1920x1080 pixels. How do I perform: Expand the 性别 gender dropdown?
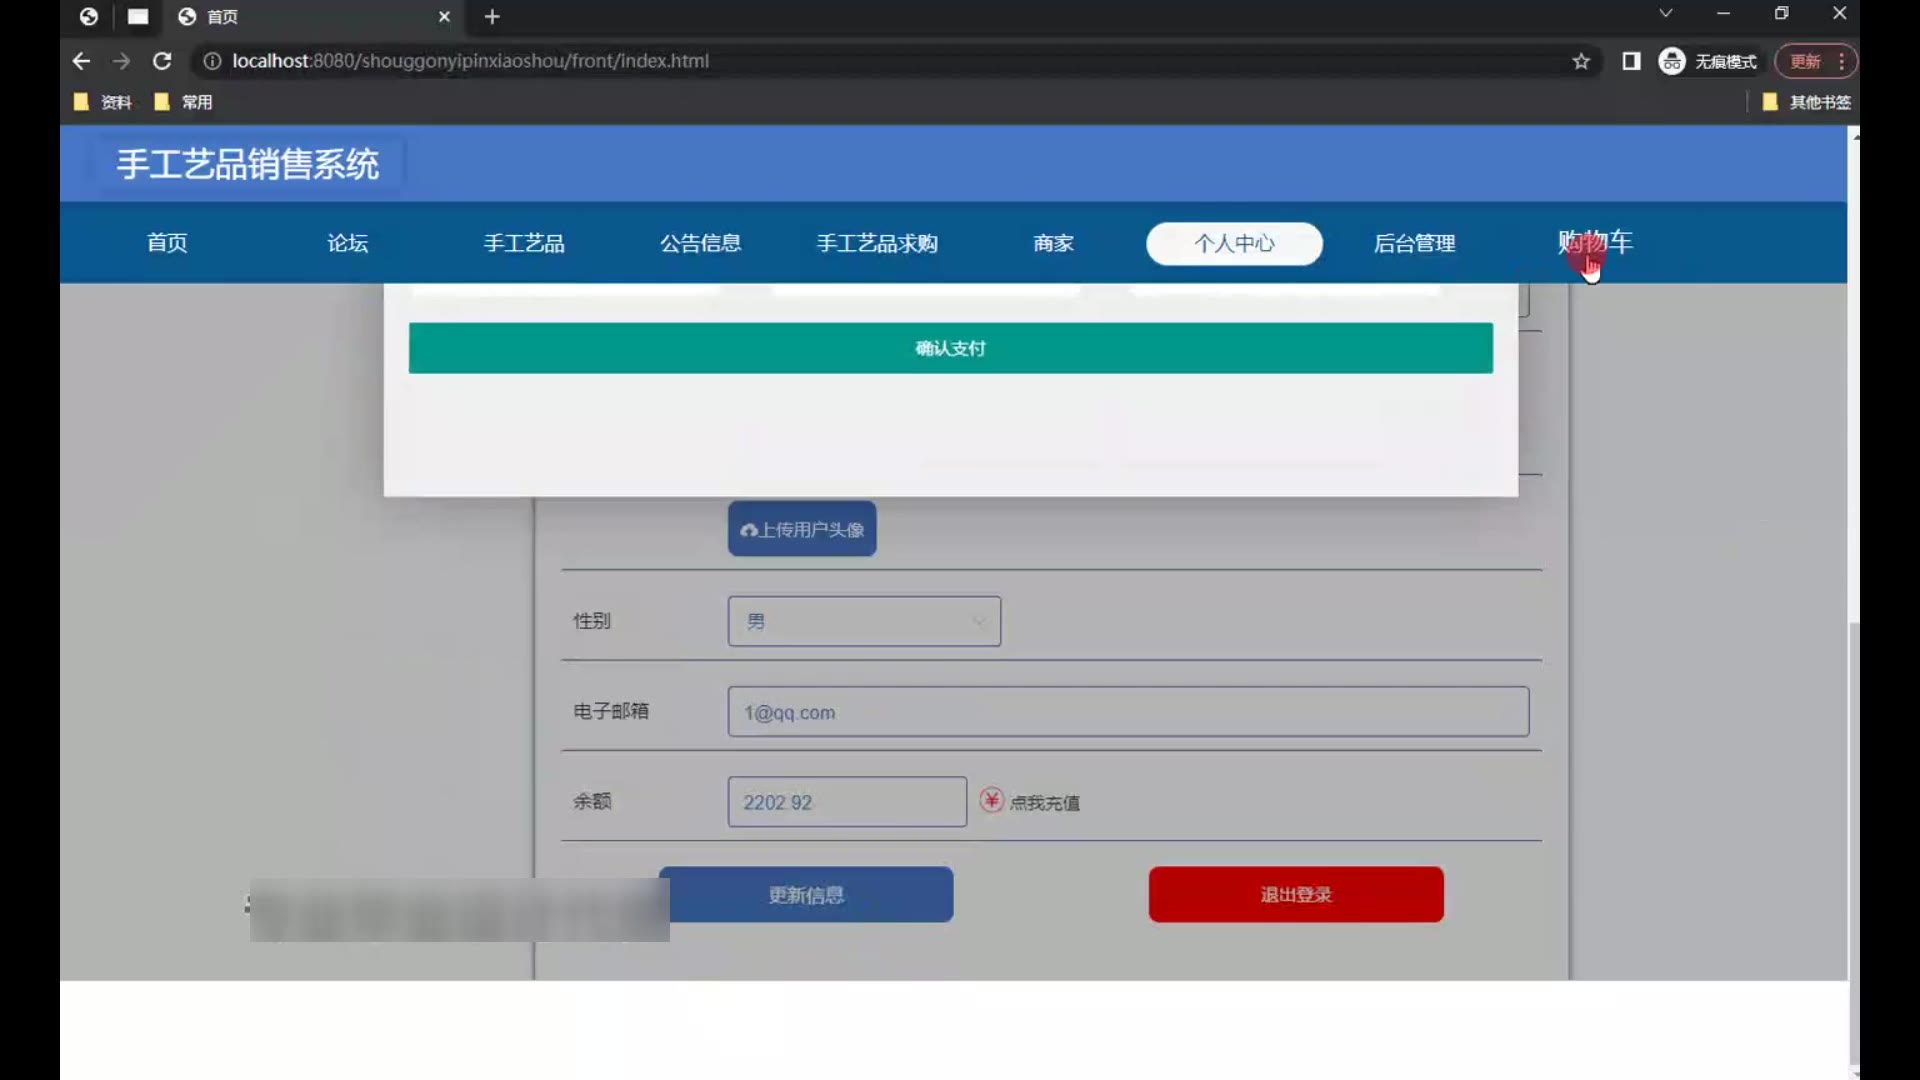pos(864,621)
